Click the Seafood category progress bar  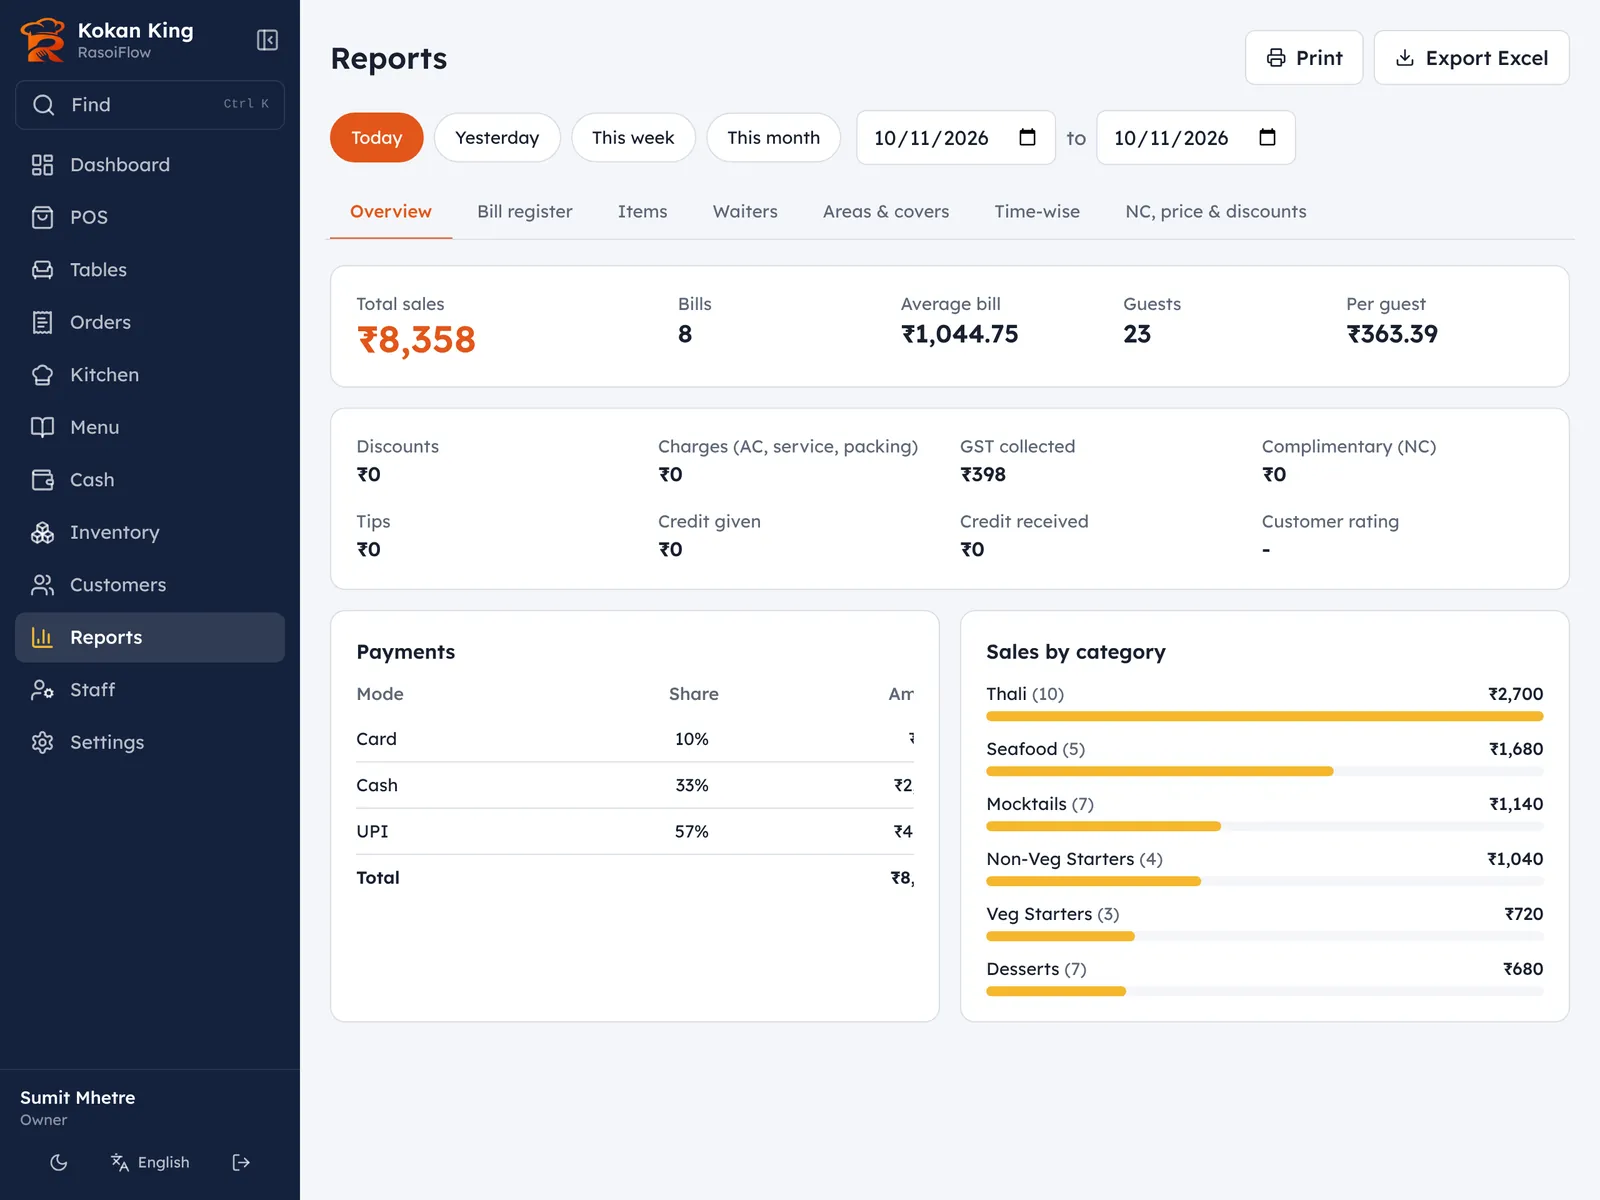pos(1264,771)
